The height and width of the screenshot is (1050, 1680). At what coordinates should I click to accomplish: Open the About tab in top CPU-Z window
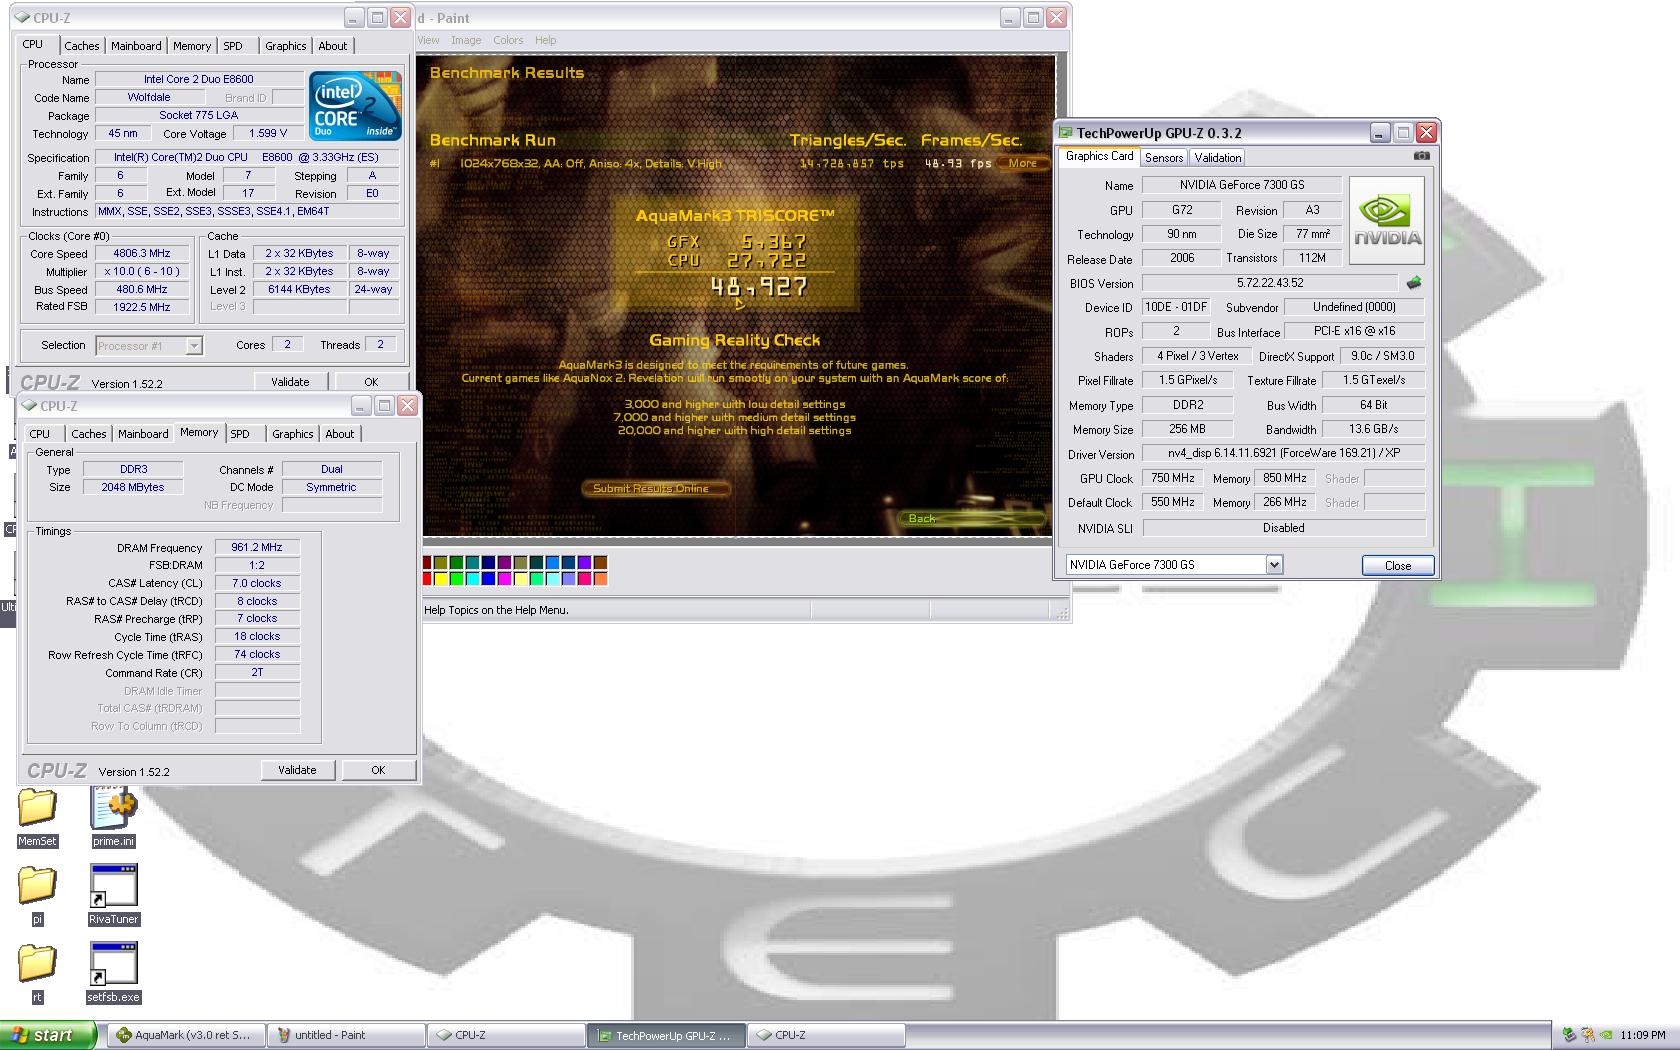[x=332, y=46]
